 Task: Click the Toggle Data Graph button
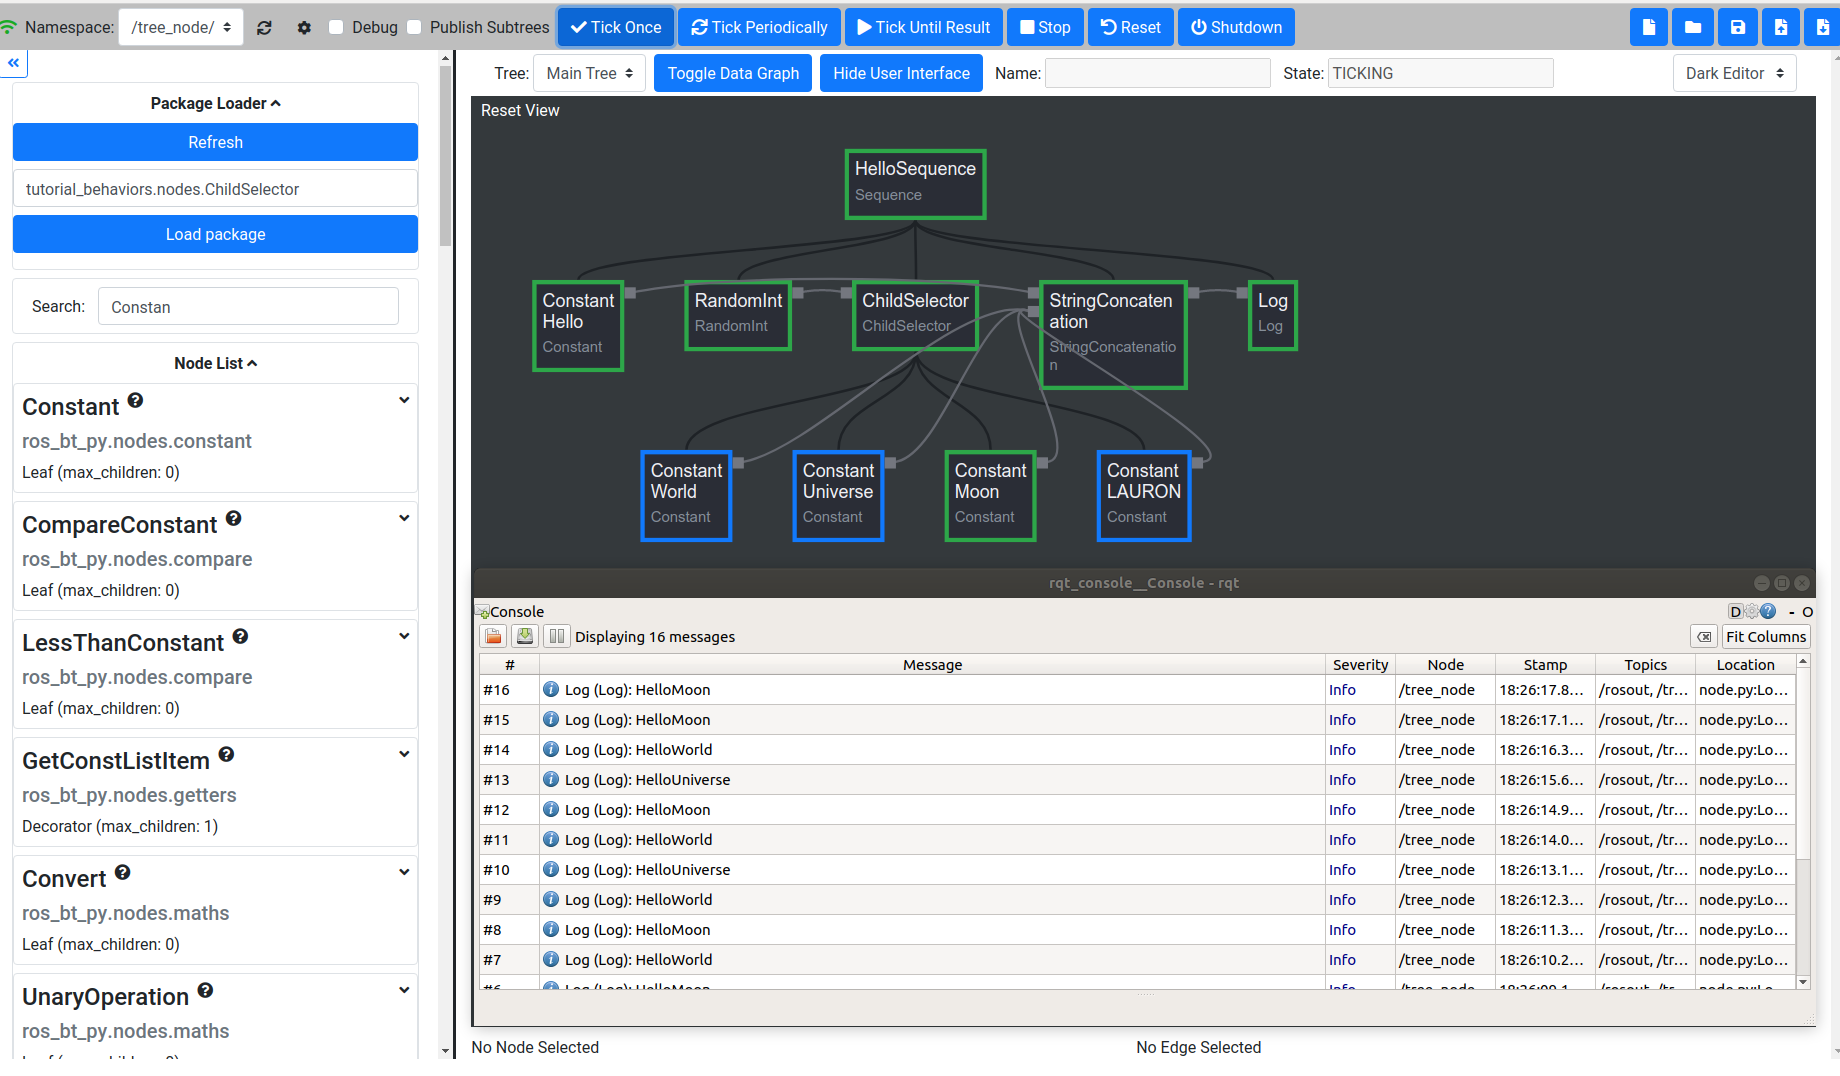pos(733,73)
